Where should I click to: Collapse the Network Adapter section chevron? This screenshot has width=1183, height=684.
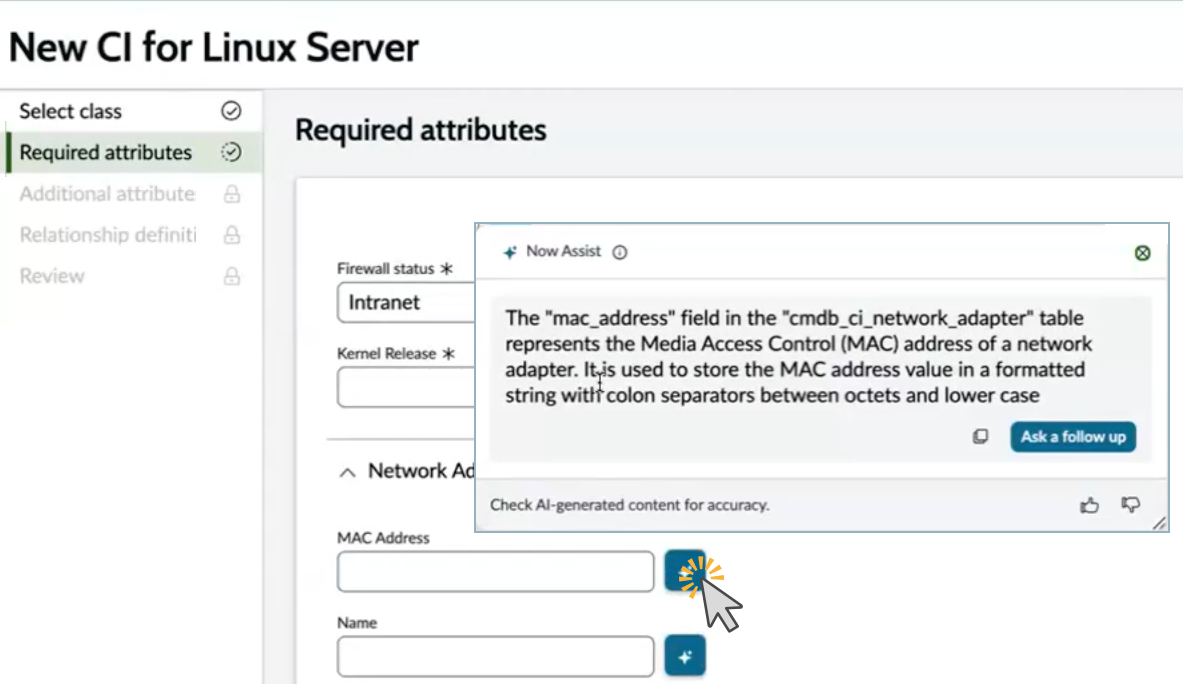point(347,473)
